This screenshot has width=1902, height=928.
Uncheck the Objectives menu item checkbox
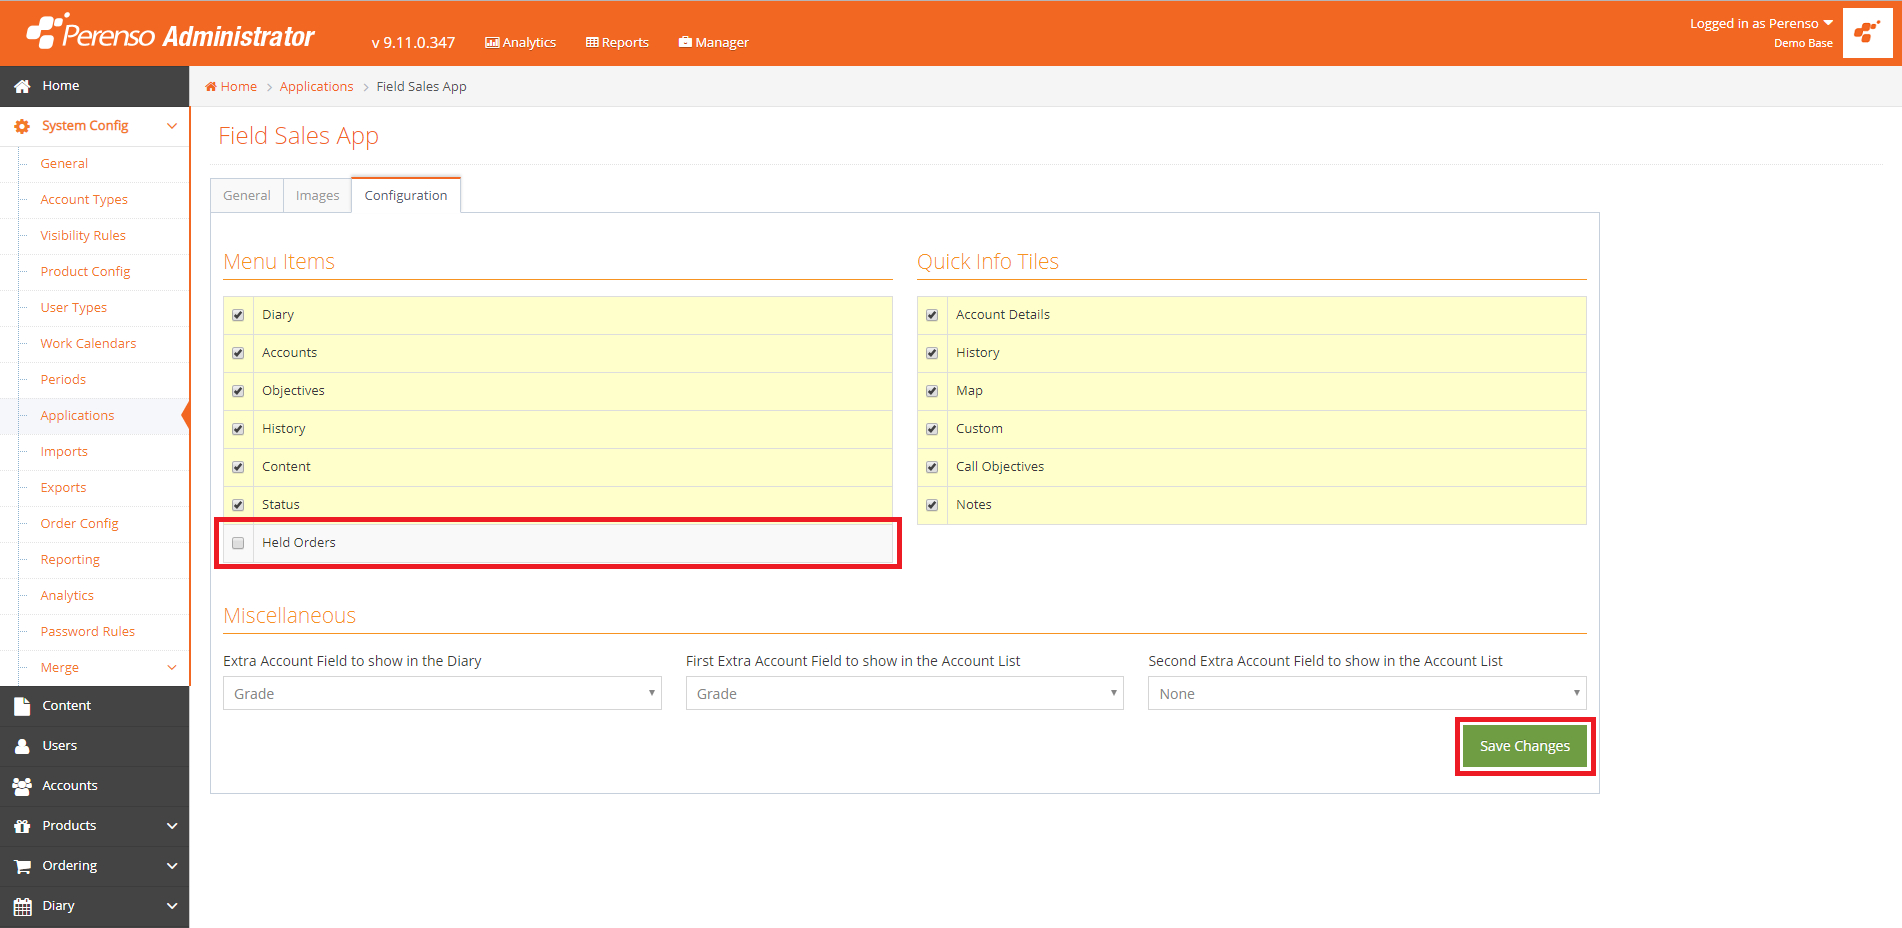coord(238,391)
